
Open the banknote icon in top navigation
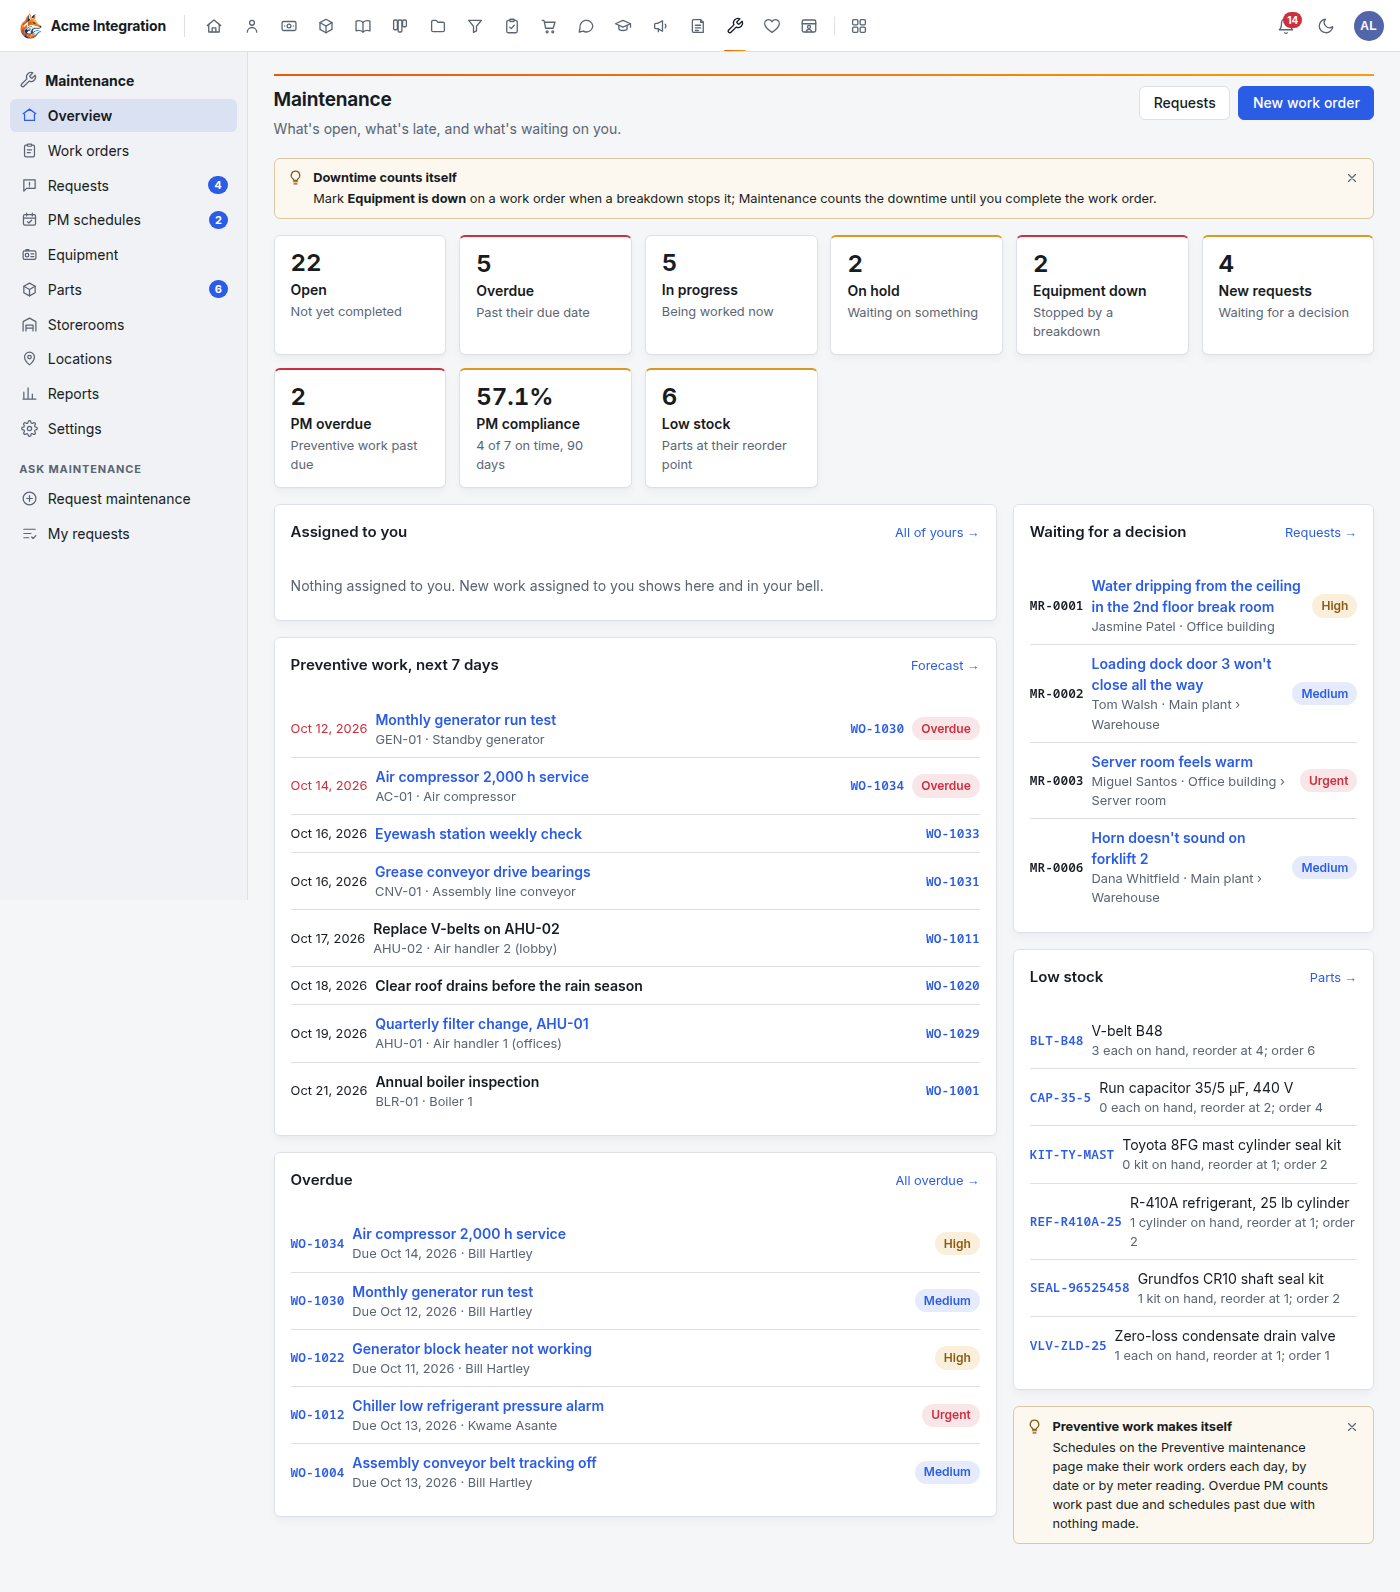pos(289,26)
